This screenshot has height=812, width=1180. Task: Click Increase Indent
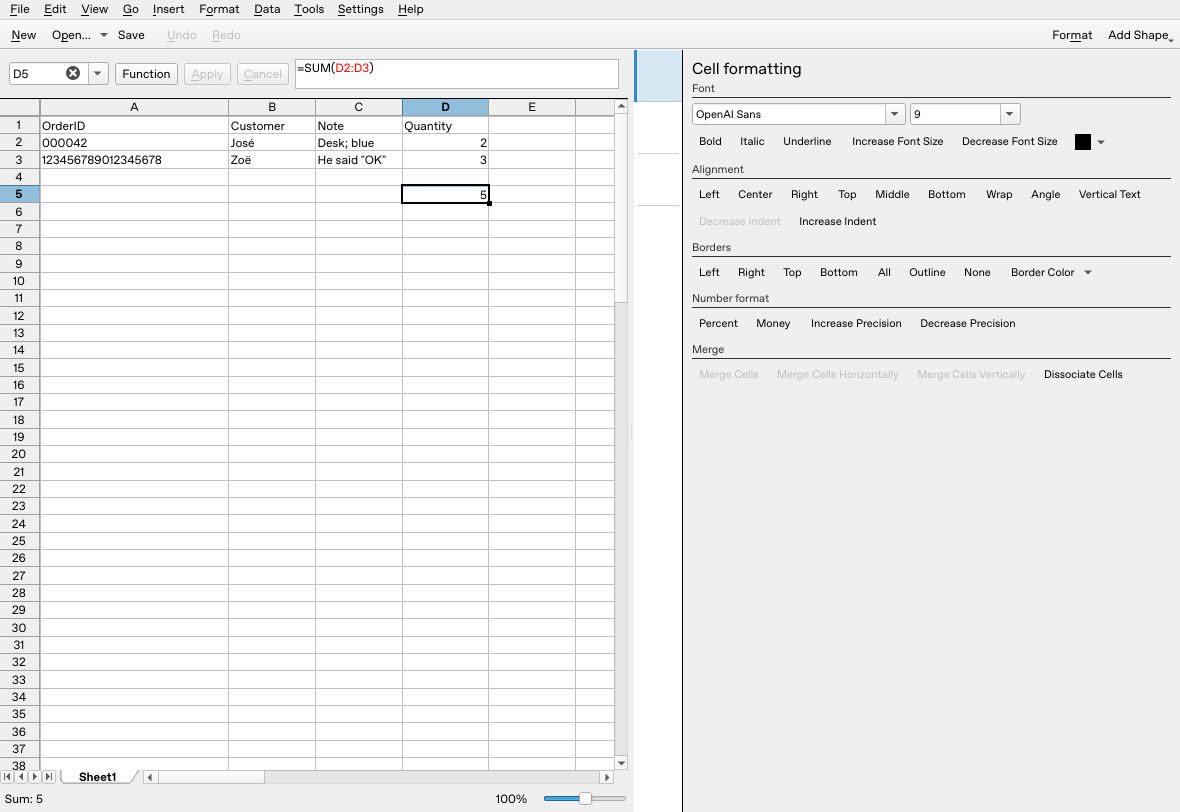point(837,221)
